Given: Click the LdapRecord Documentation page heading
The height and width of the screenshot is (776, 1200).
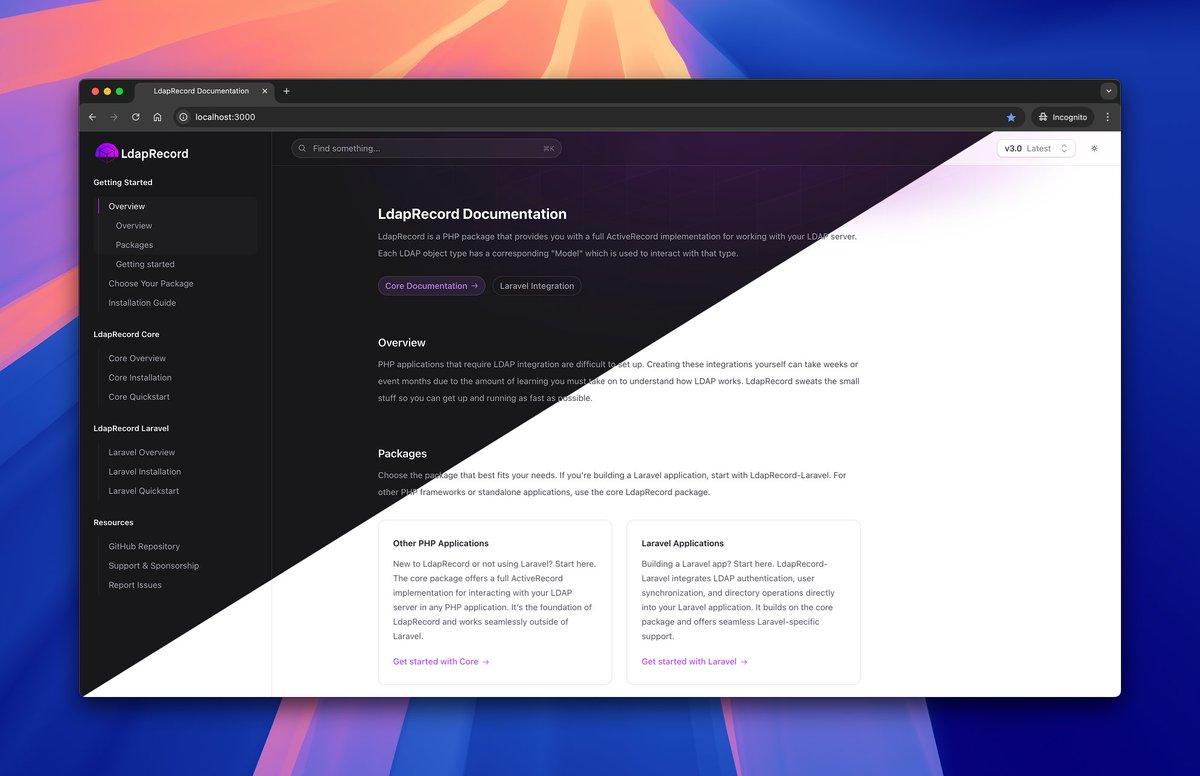Looking at the screenshot, I should tap(472, 214).
